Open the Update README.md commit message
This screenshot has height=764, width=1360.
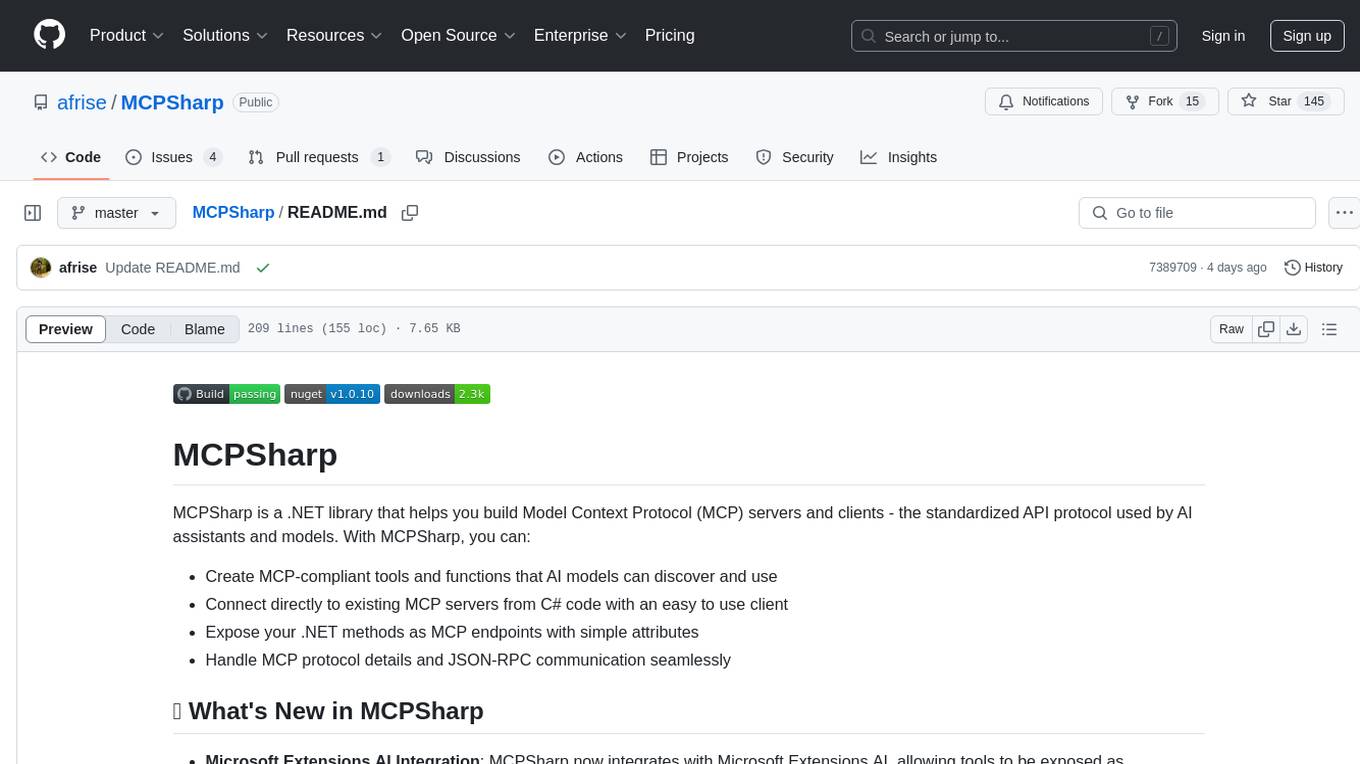[172, 268]
